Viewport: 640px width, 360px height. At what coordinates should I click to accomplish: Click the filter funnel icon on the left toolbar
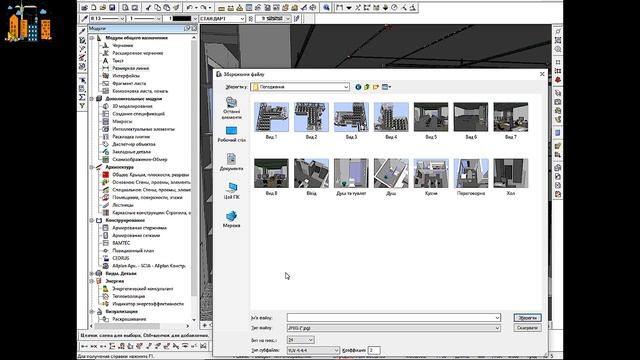(x=82, y=106)
